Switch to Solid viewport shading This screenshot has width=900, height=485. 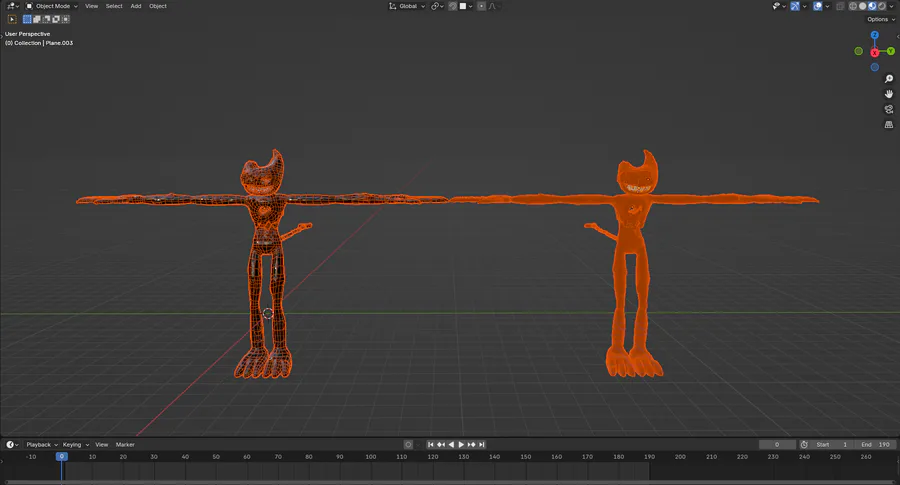(x=863, y=6)
